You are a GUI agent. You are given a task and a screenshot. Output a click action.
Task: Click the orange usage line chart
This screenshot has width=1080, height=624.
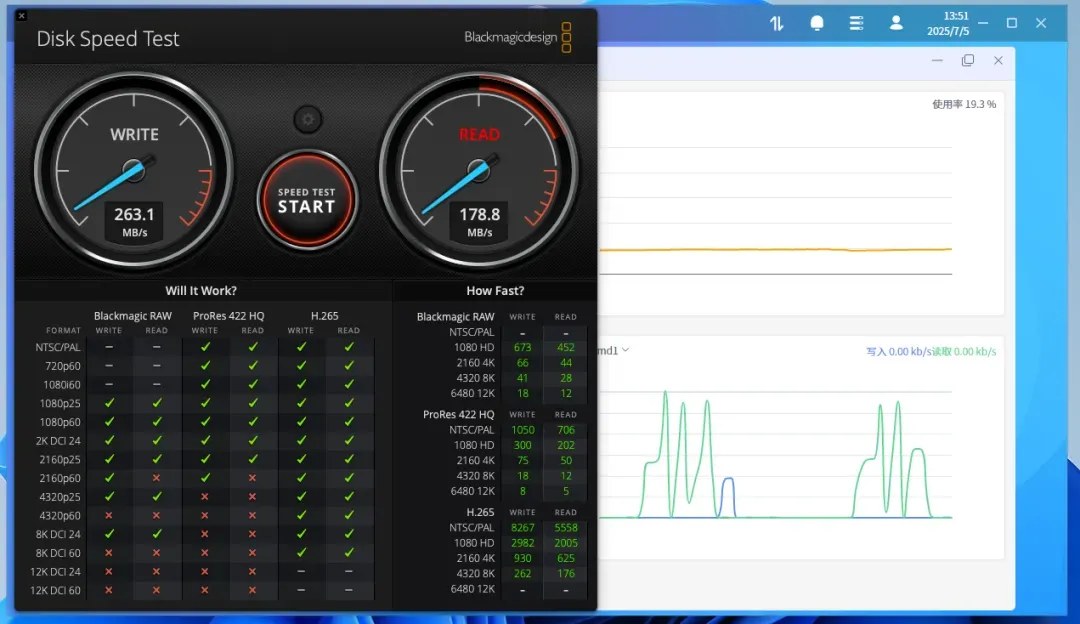tap(776, 249)
